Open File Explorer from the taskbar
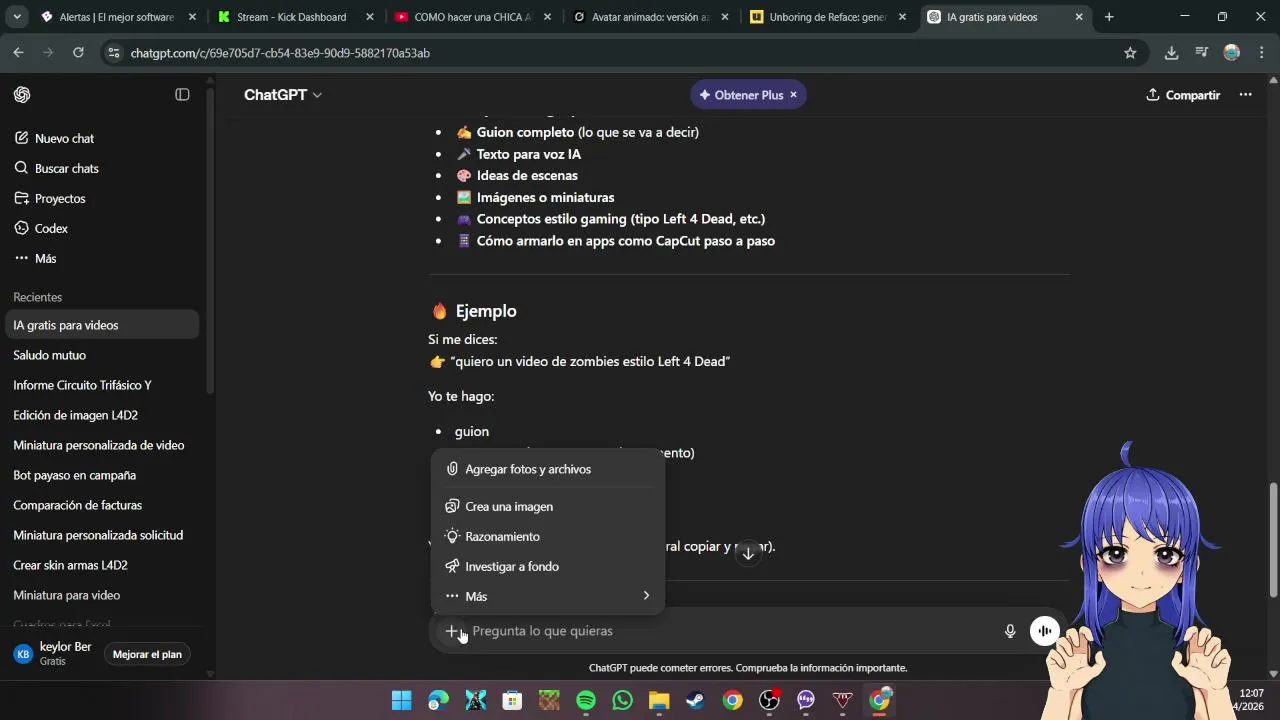 (659, 700)
